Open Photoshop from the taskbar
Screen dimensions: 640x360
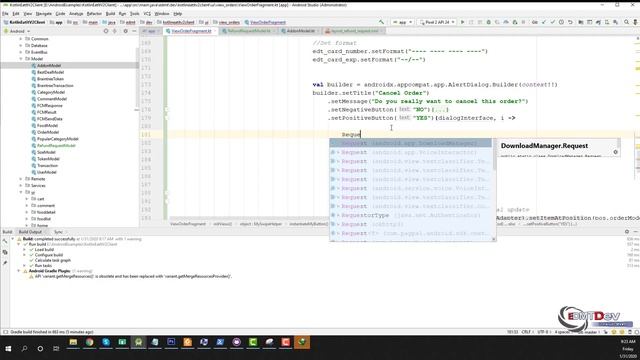171,342
